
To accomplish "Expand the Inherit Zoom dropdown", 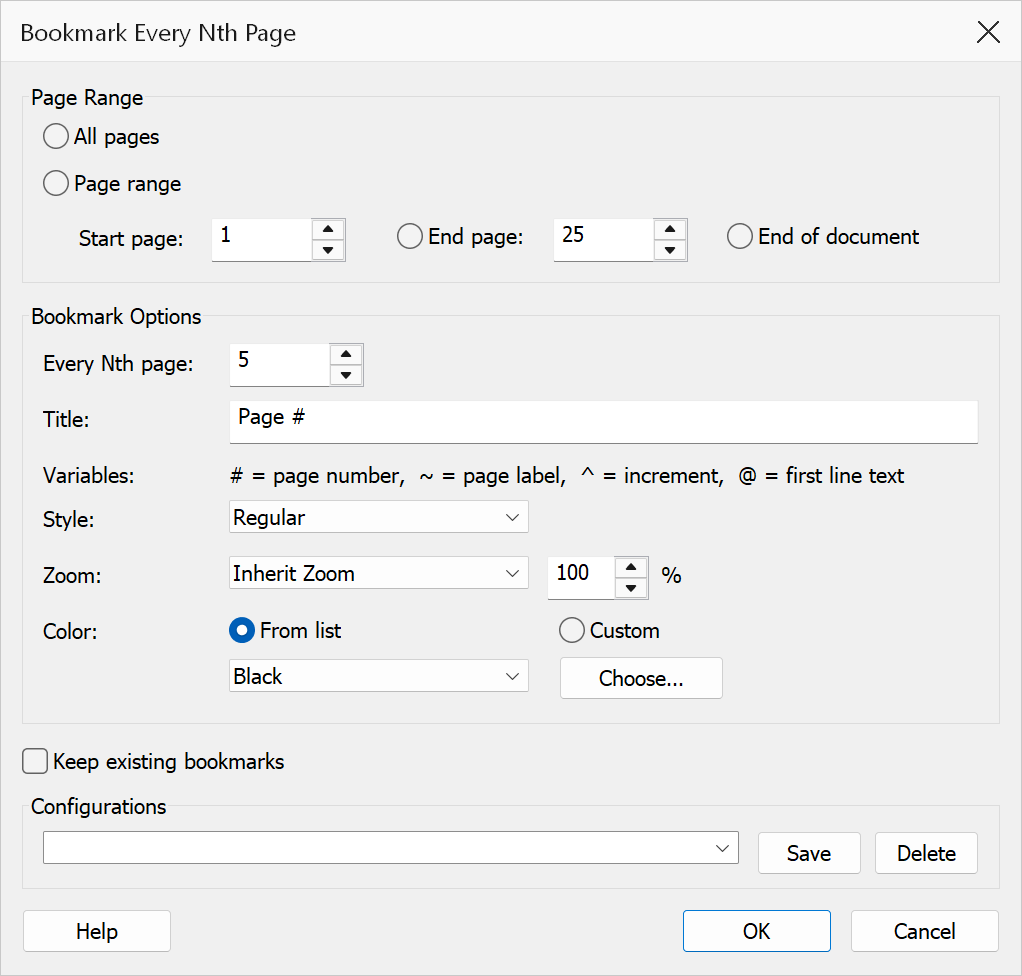I will point(379,573).
